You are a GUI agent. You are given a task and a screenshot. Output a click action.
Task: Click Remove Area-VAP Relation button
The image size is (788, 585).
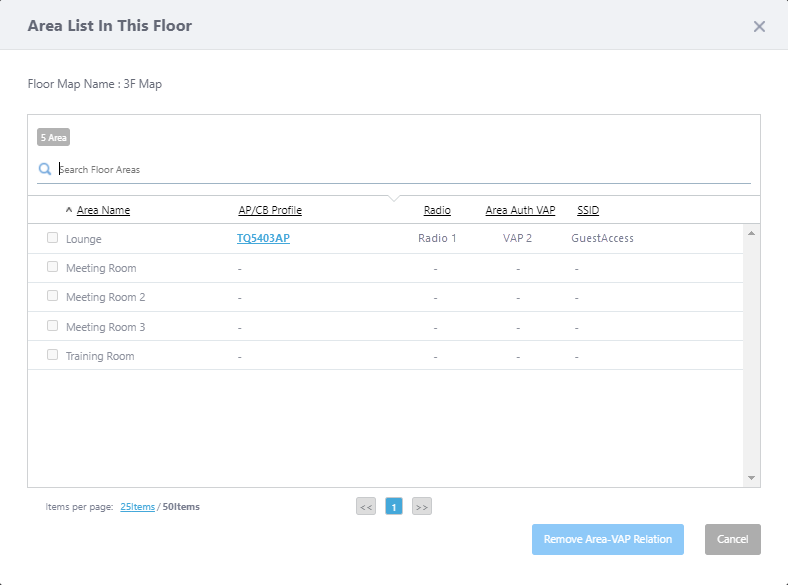coord(607,539)
